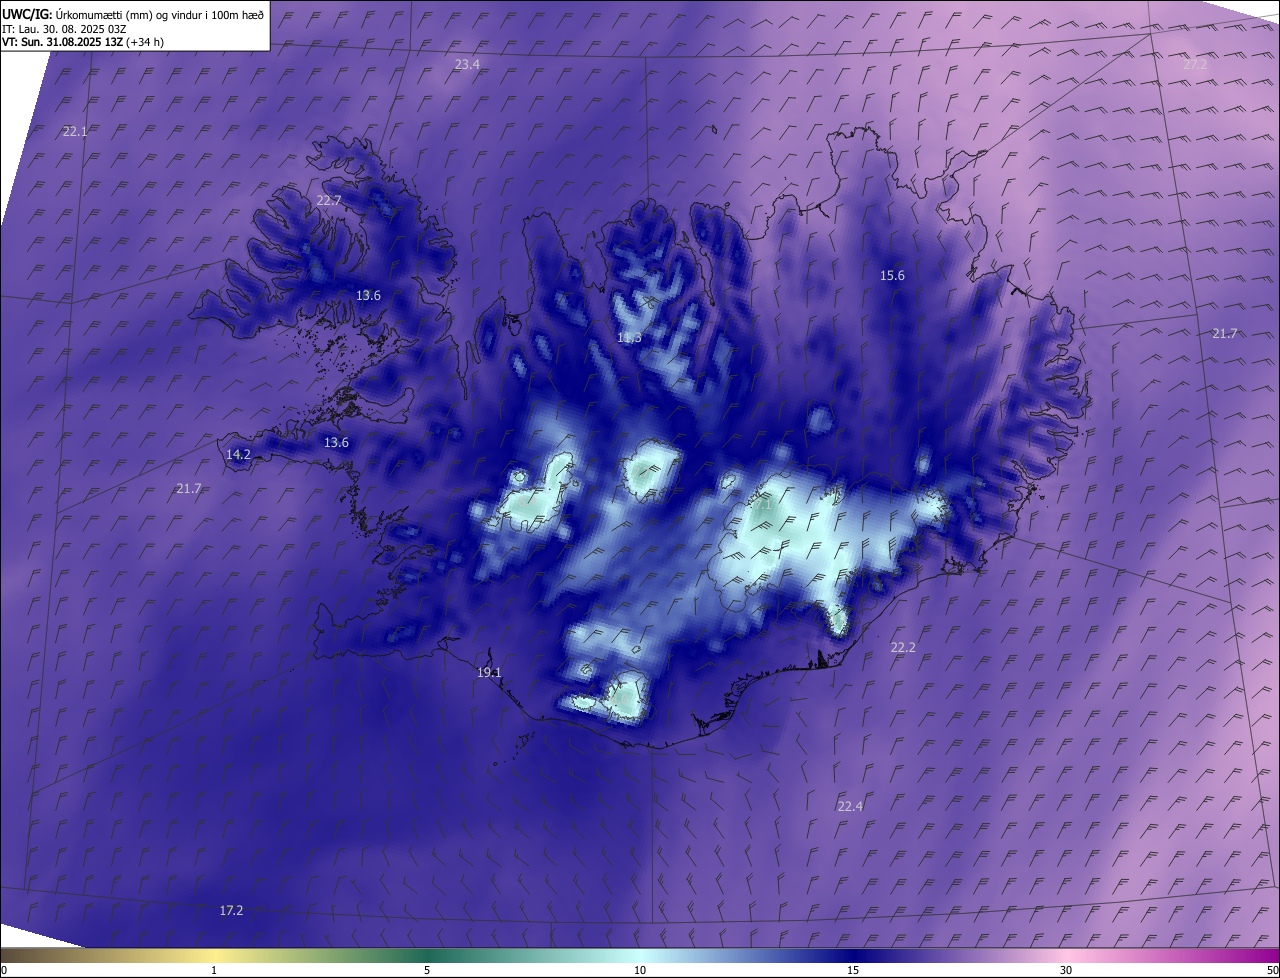Image resolution: width=1280 pixels, height=978 pixels.
Task: Click the 21.7 label off the east coast
Action: pos(1225,333)
